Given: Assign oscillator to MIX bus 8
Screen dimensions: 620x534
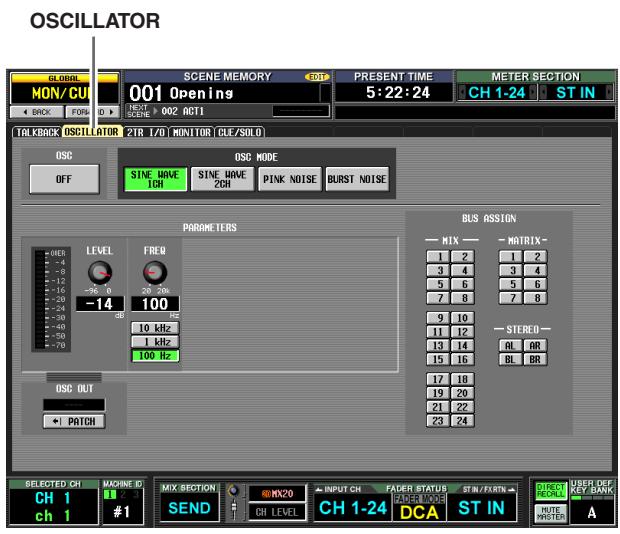Looking at the screenshot, I should [463, 298].
